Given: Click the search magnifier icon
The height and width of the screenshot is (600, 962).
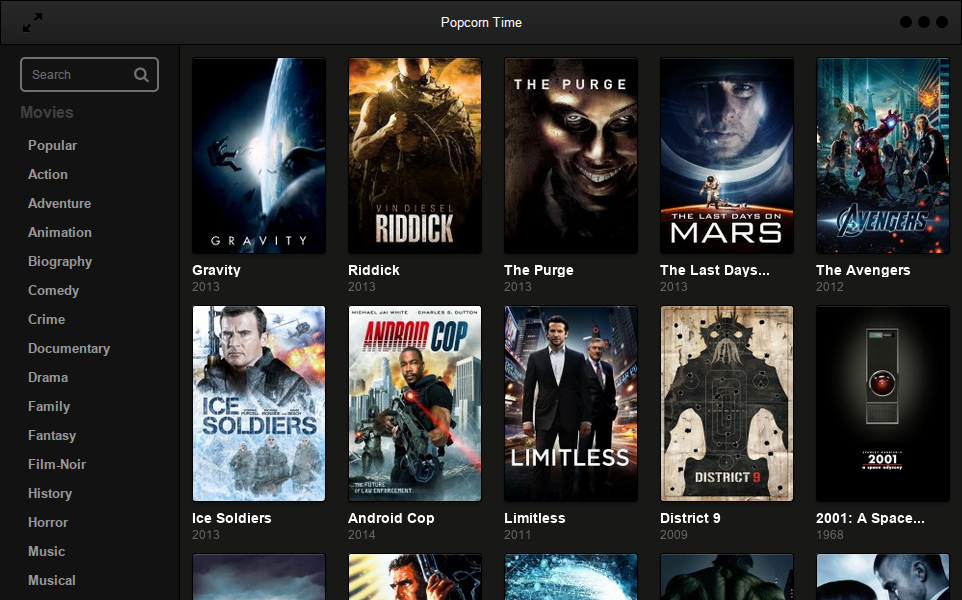Looking at the screenshot, I should click(141, 74).
